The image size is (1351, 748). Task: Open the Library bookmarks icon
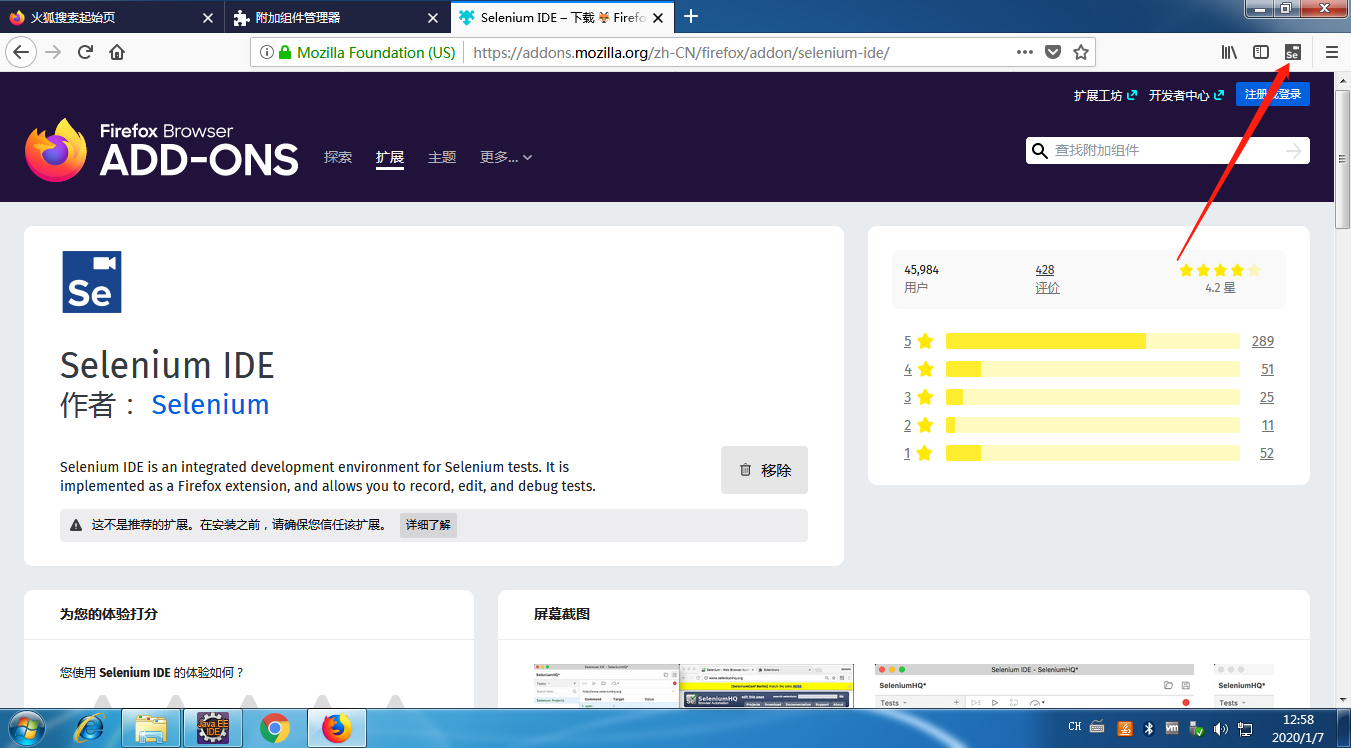pos(1230,52)
